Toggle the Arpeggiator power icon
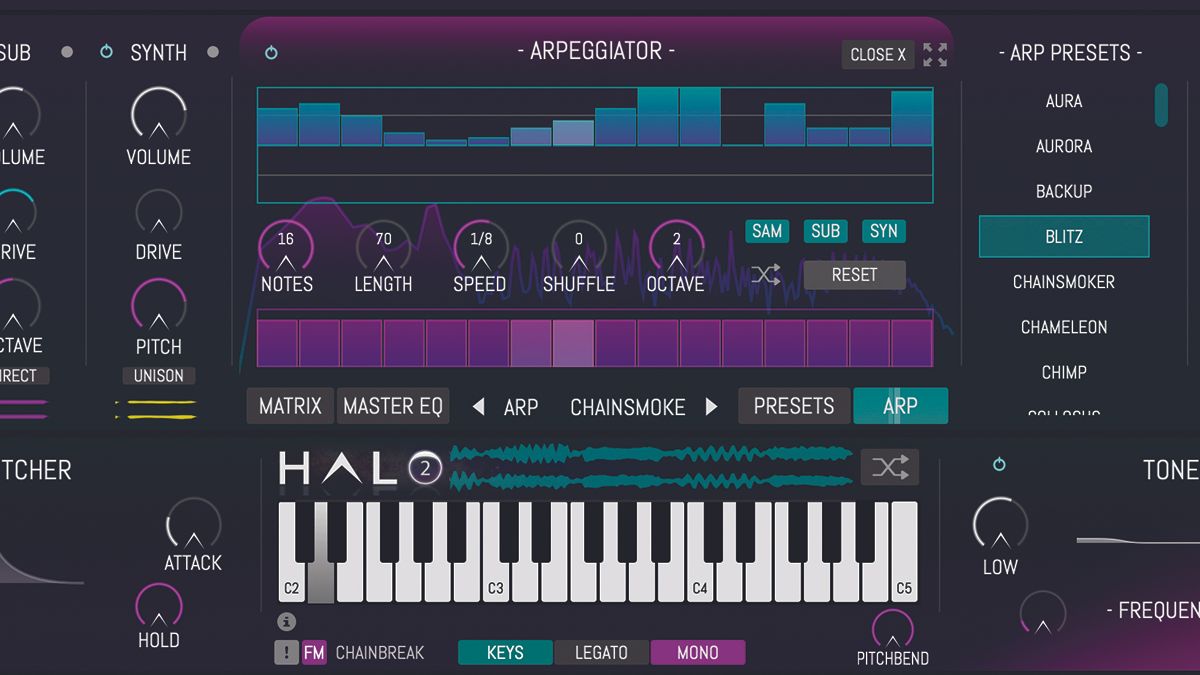Viewport: 1200px width, 675px height. coord(271,53)
